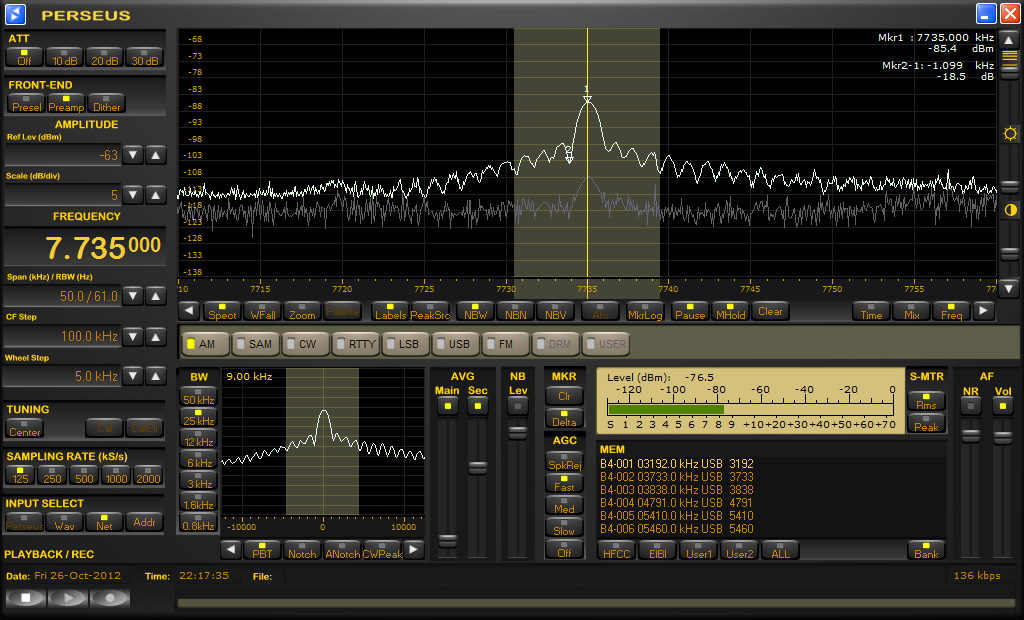The height and width of the screenshot is (620, 1024).
Task: Click right arrow beside CWPeak button
Action: pyautogui.click(x=413, y=550)
